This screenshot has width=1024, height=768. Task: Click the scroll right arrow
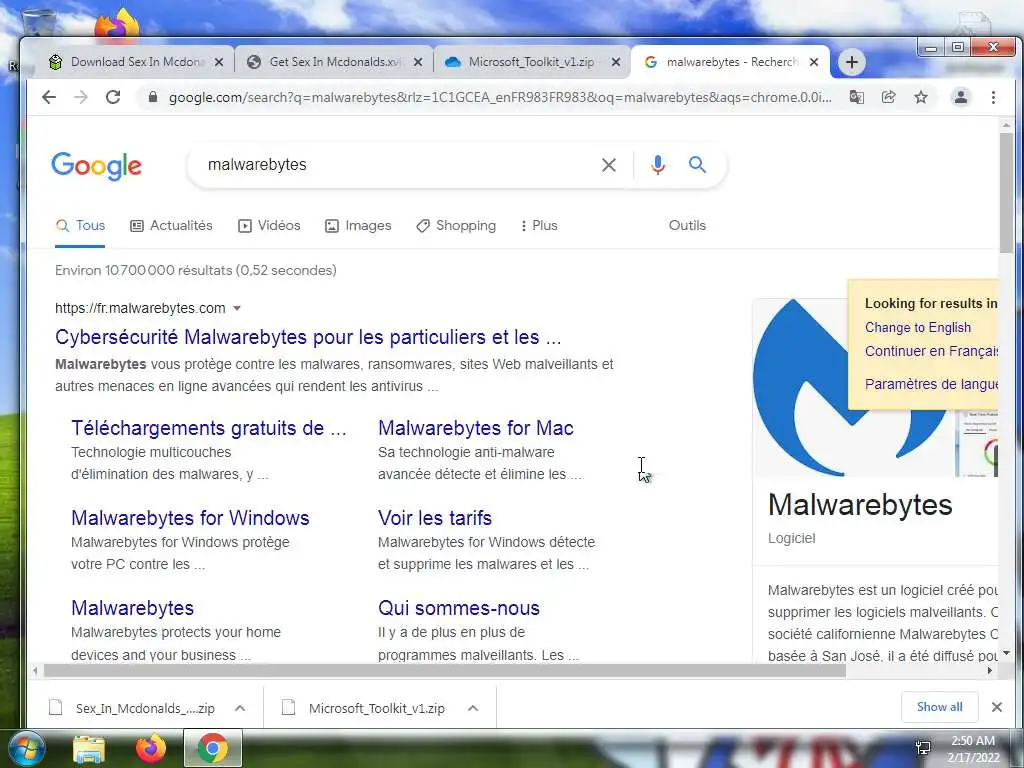pos(990,671)
